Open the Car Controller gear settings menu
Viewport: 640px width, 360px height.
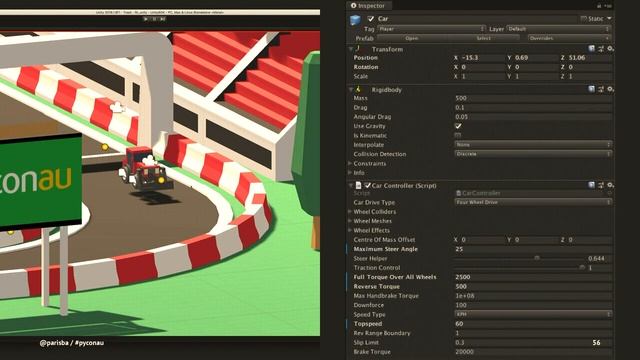[x=610, y=185]
